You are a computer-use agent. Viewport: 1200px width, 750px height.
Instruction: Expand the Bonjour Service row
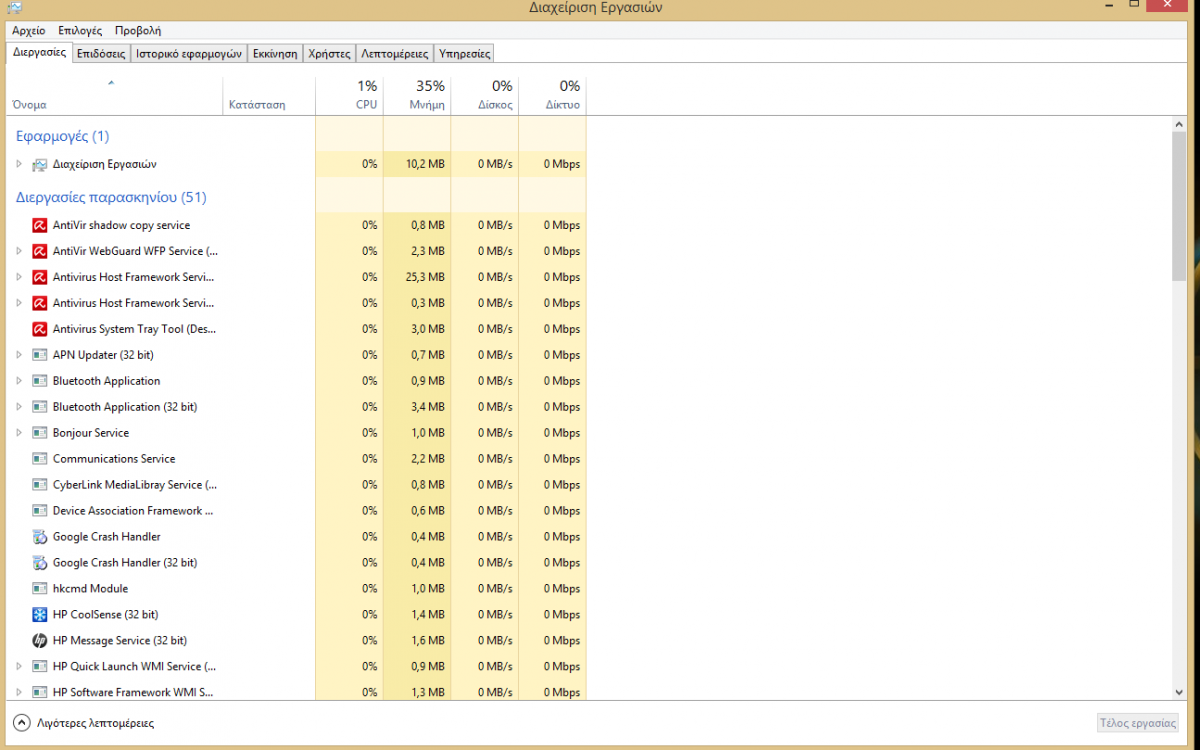click(x=19, y=433)
